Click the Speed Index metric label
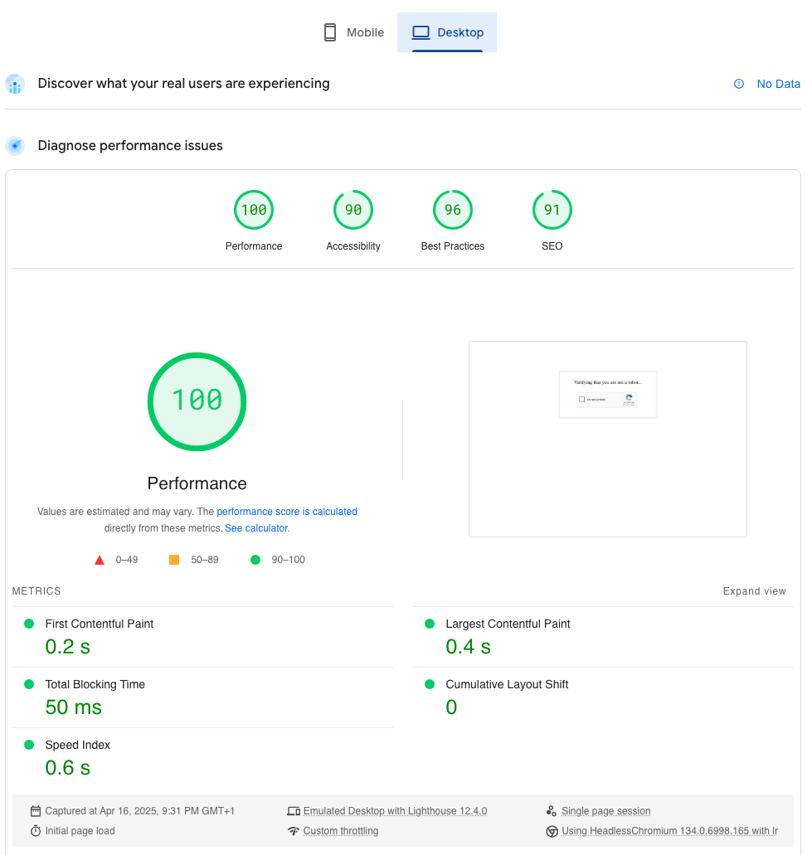This screenshot has height=855, width=812. point(77,745)
